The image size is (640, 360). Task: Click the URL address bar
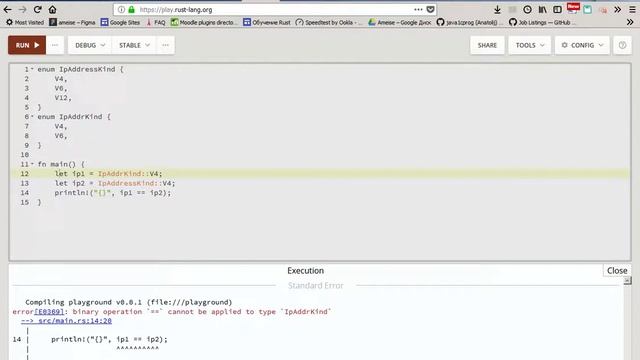274,9
